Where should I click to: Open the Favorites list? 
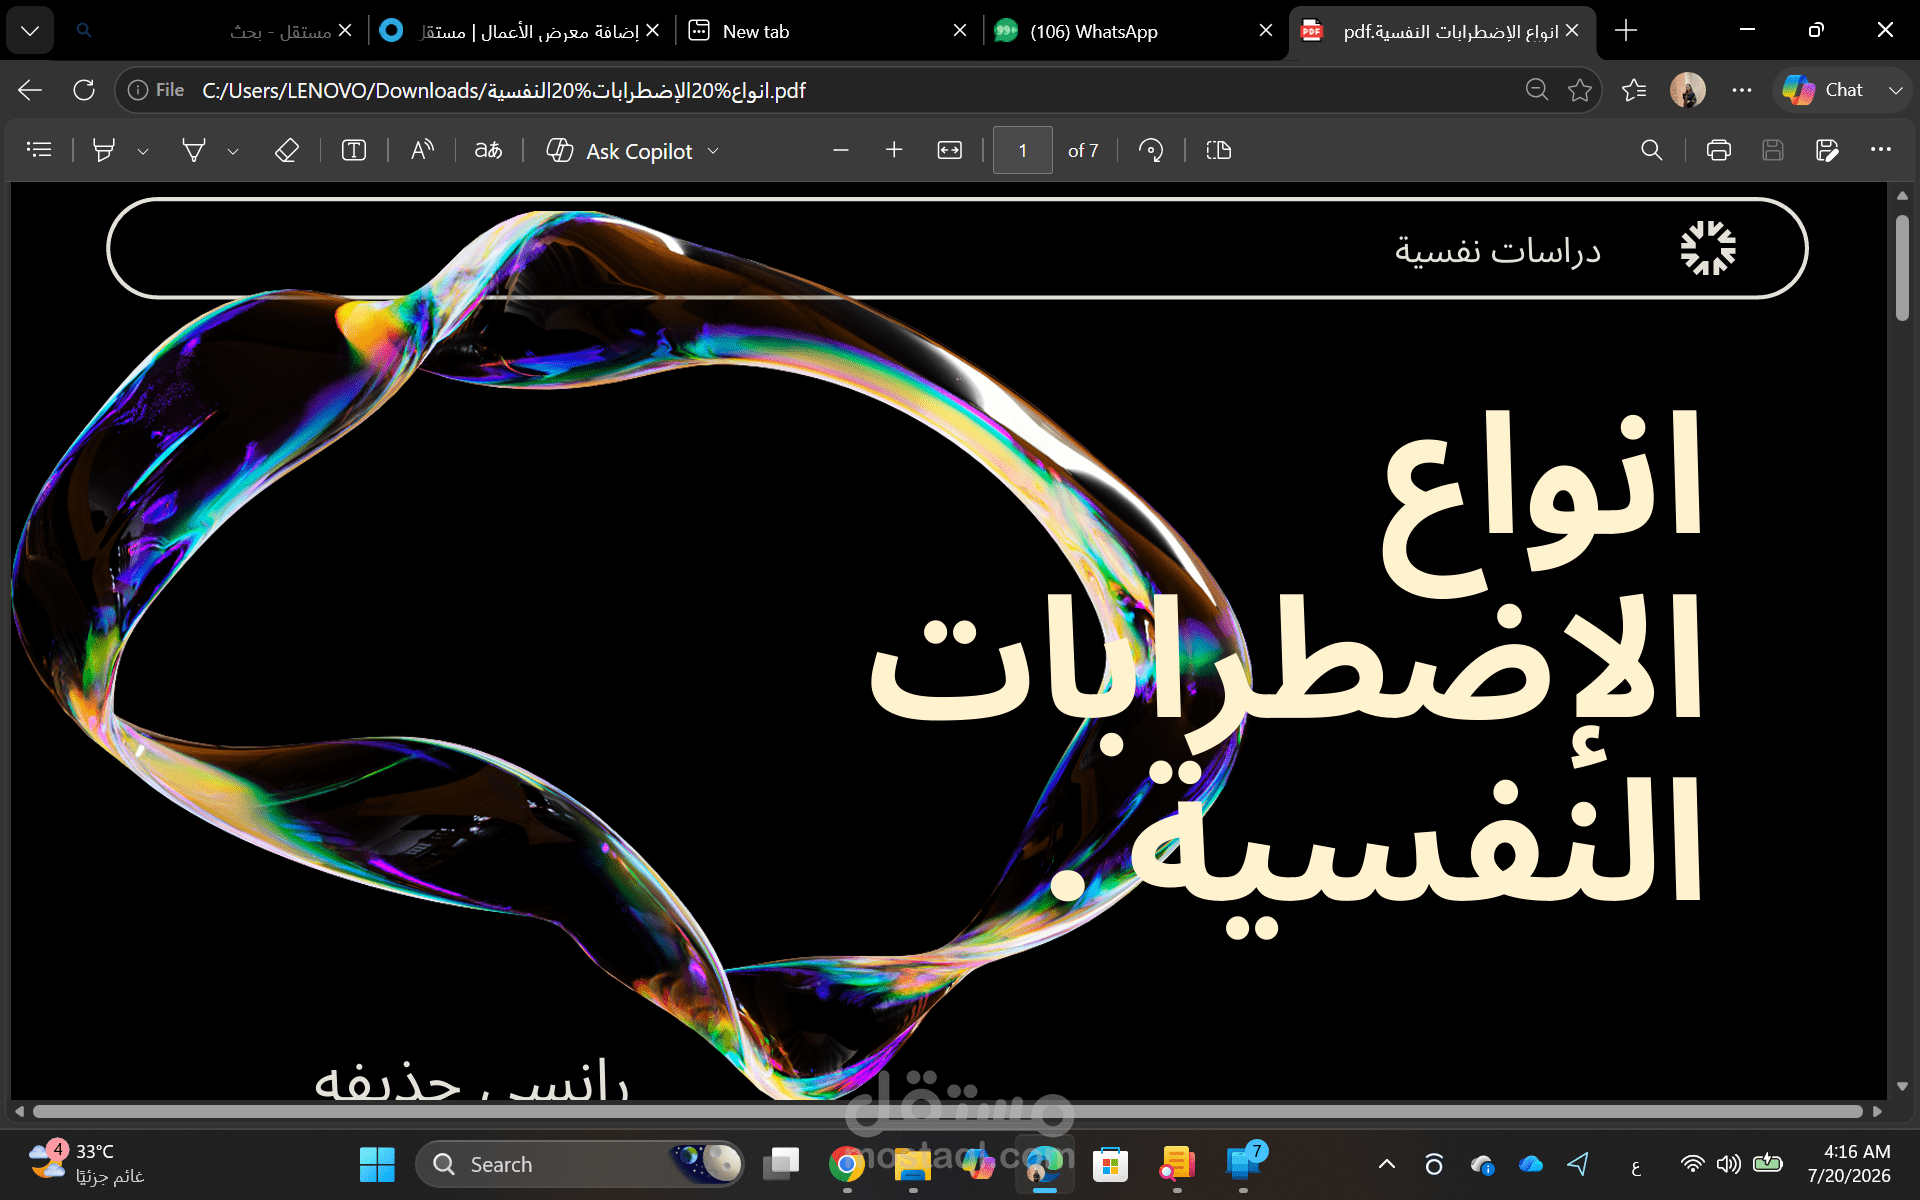(1634, 90)
